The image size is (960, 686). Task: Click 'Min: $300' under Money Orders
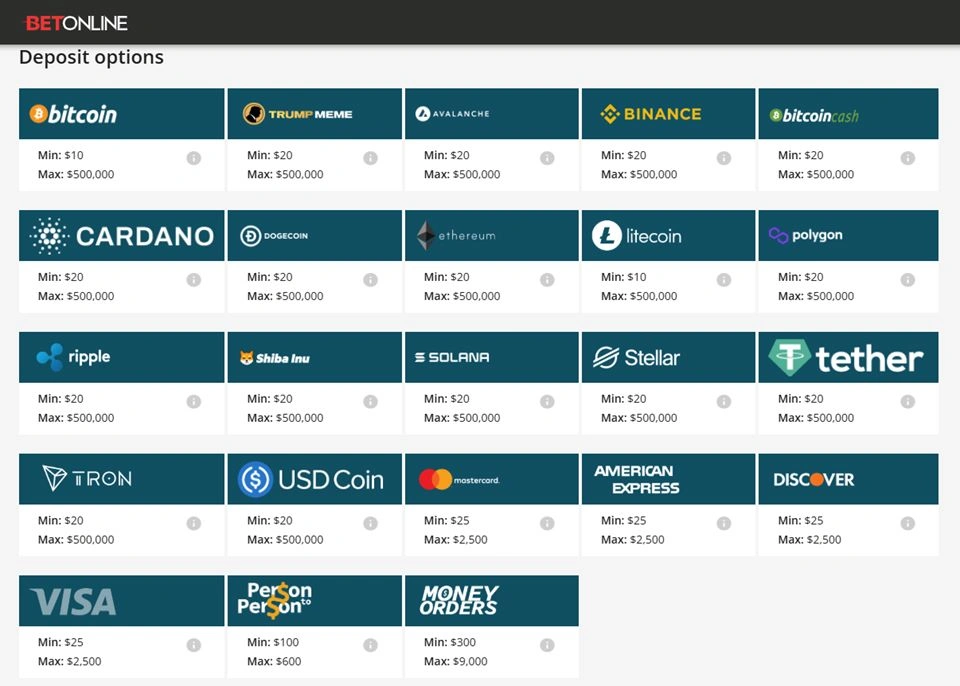(450, 643)
